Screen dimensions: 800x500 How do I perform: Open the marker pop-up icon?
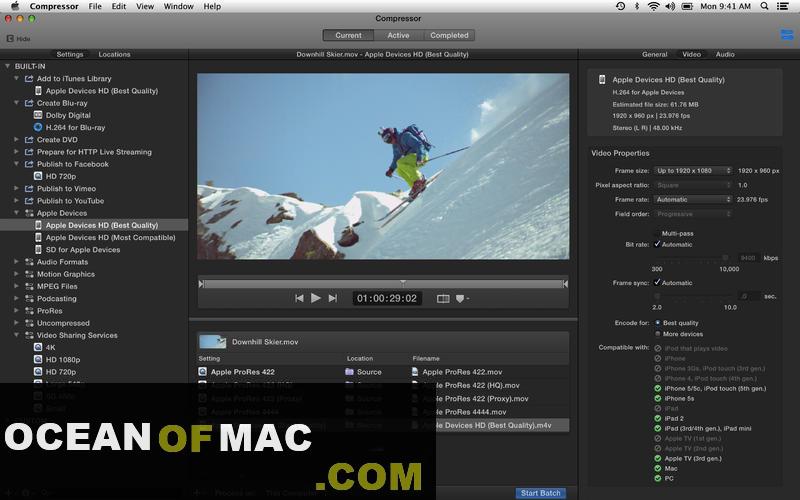[461, 298]
